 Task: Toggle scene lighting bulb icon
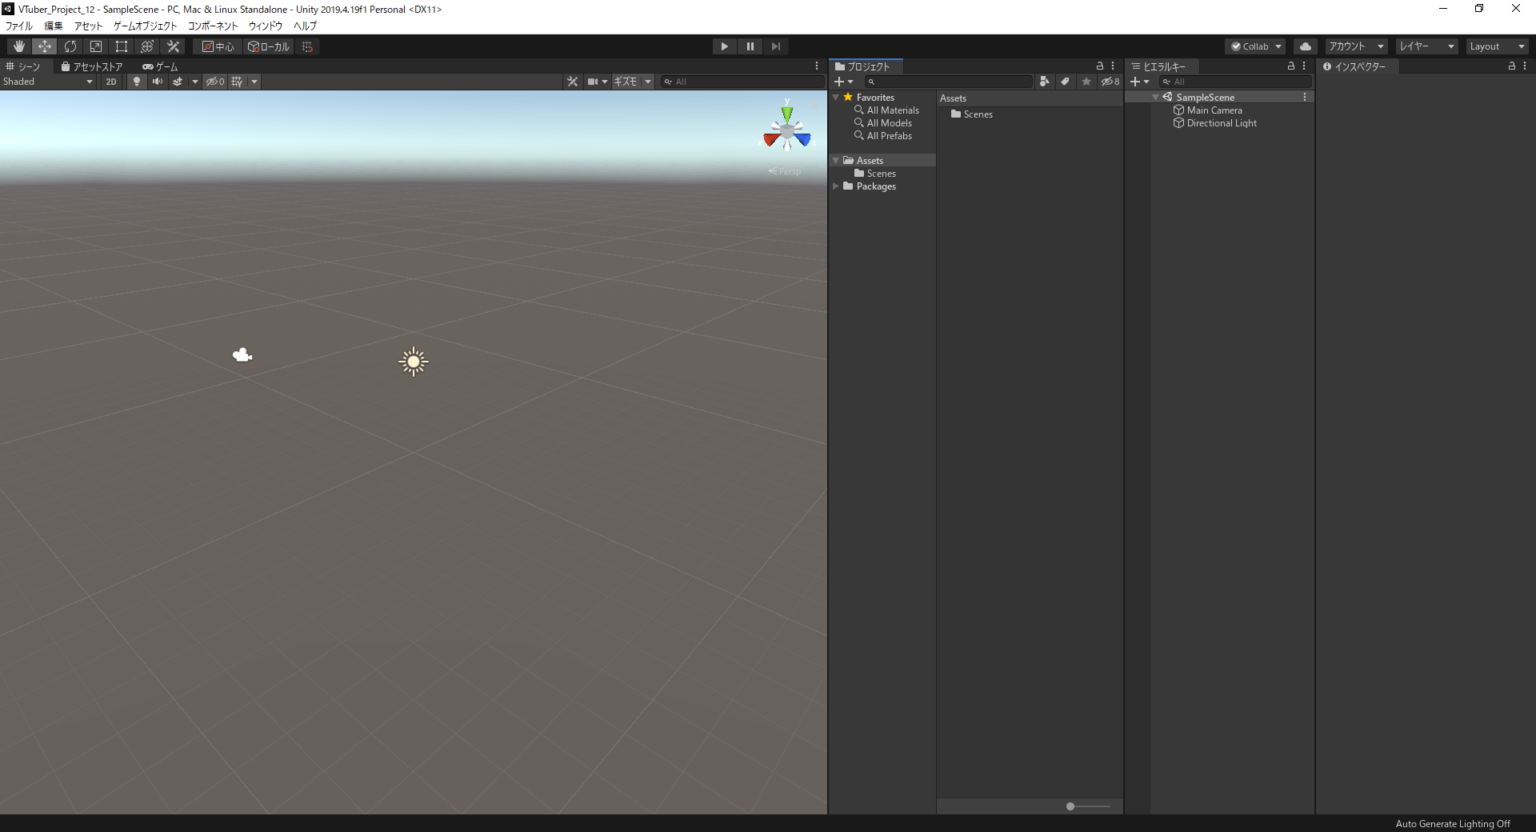137,82
